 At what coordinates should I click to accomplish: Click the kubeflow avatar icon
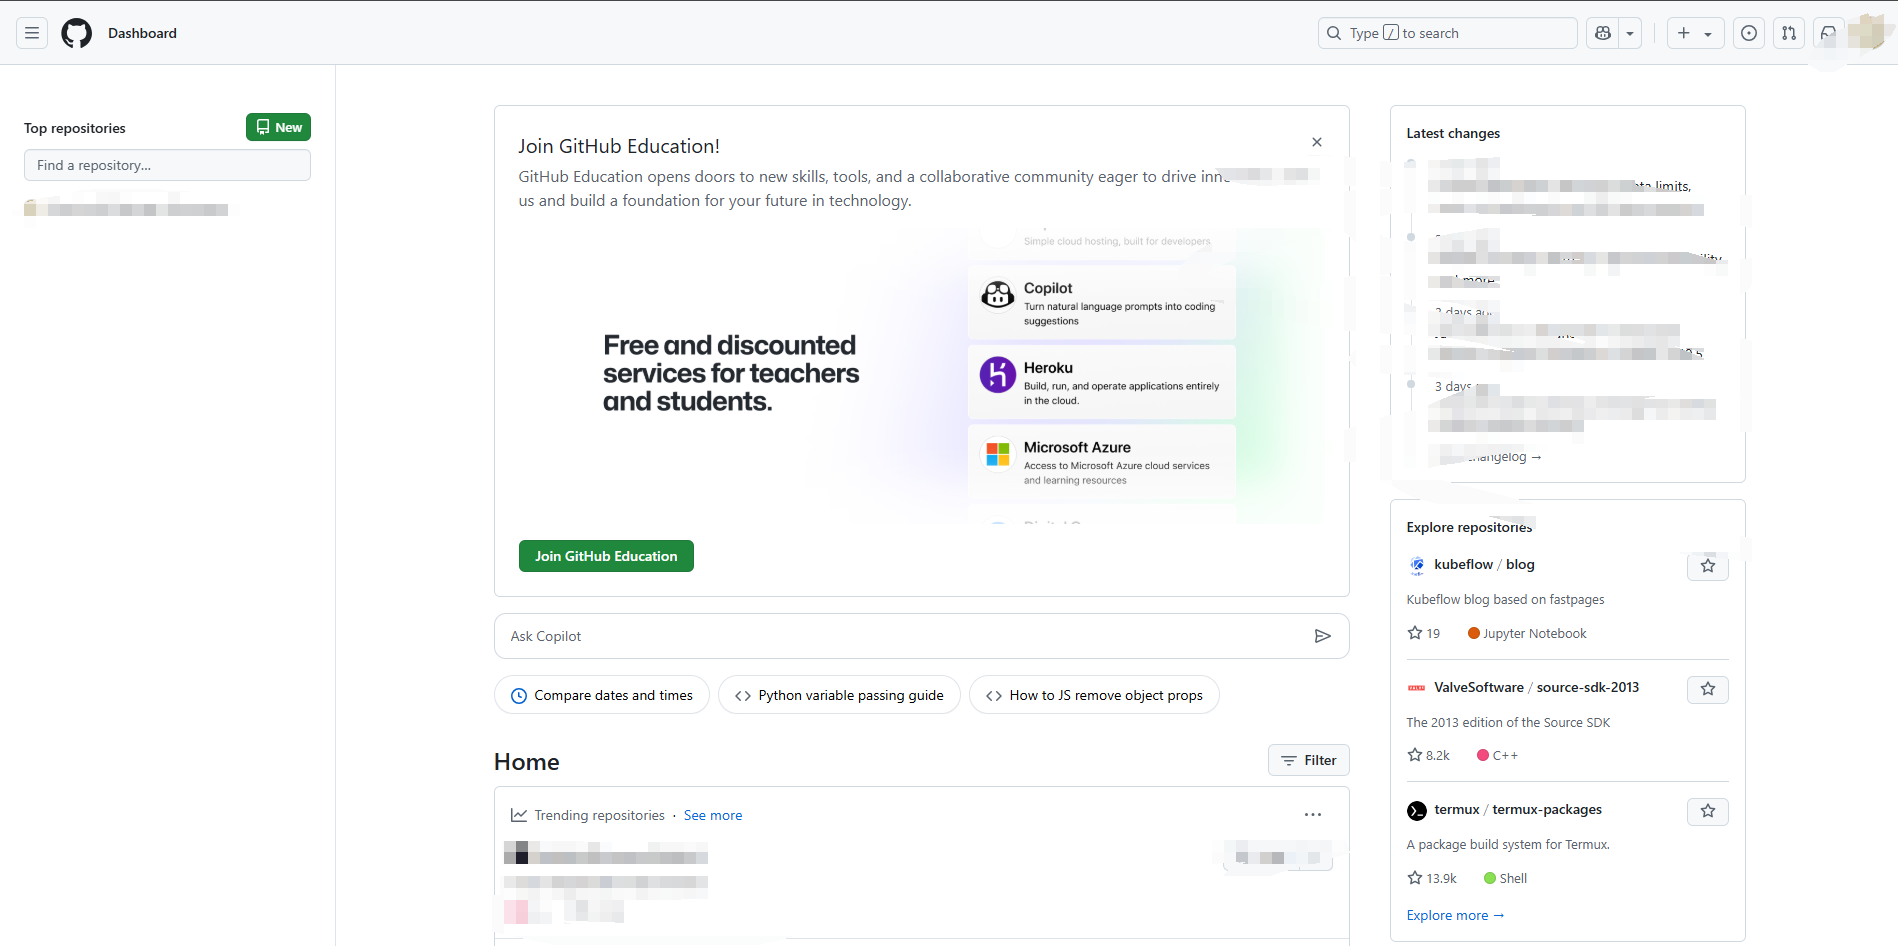1417,565
